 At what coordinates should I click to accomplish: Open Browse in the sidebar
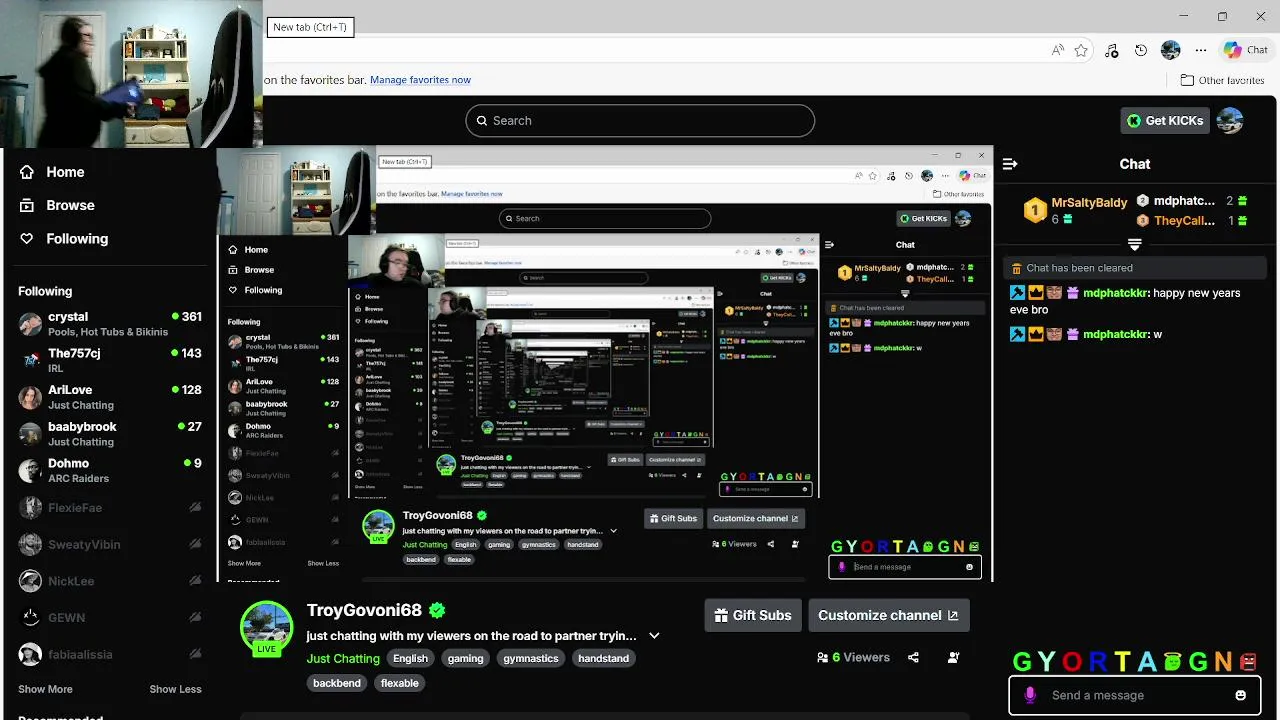pos(57,205)
